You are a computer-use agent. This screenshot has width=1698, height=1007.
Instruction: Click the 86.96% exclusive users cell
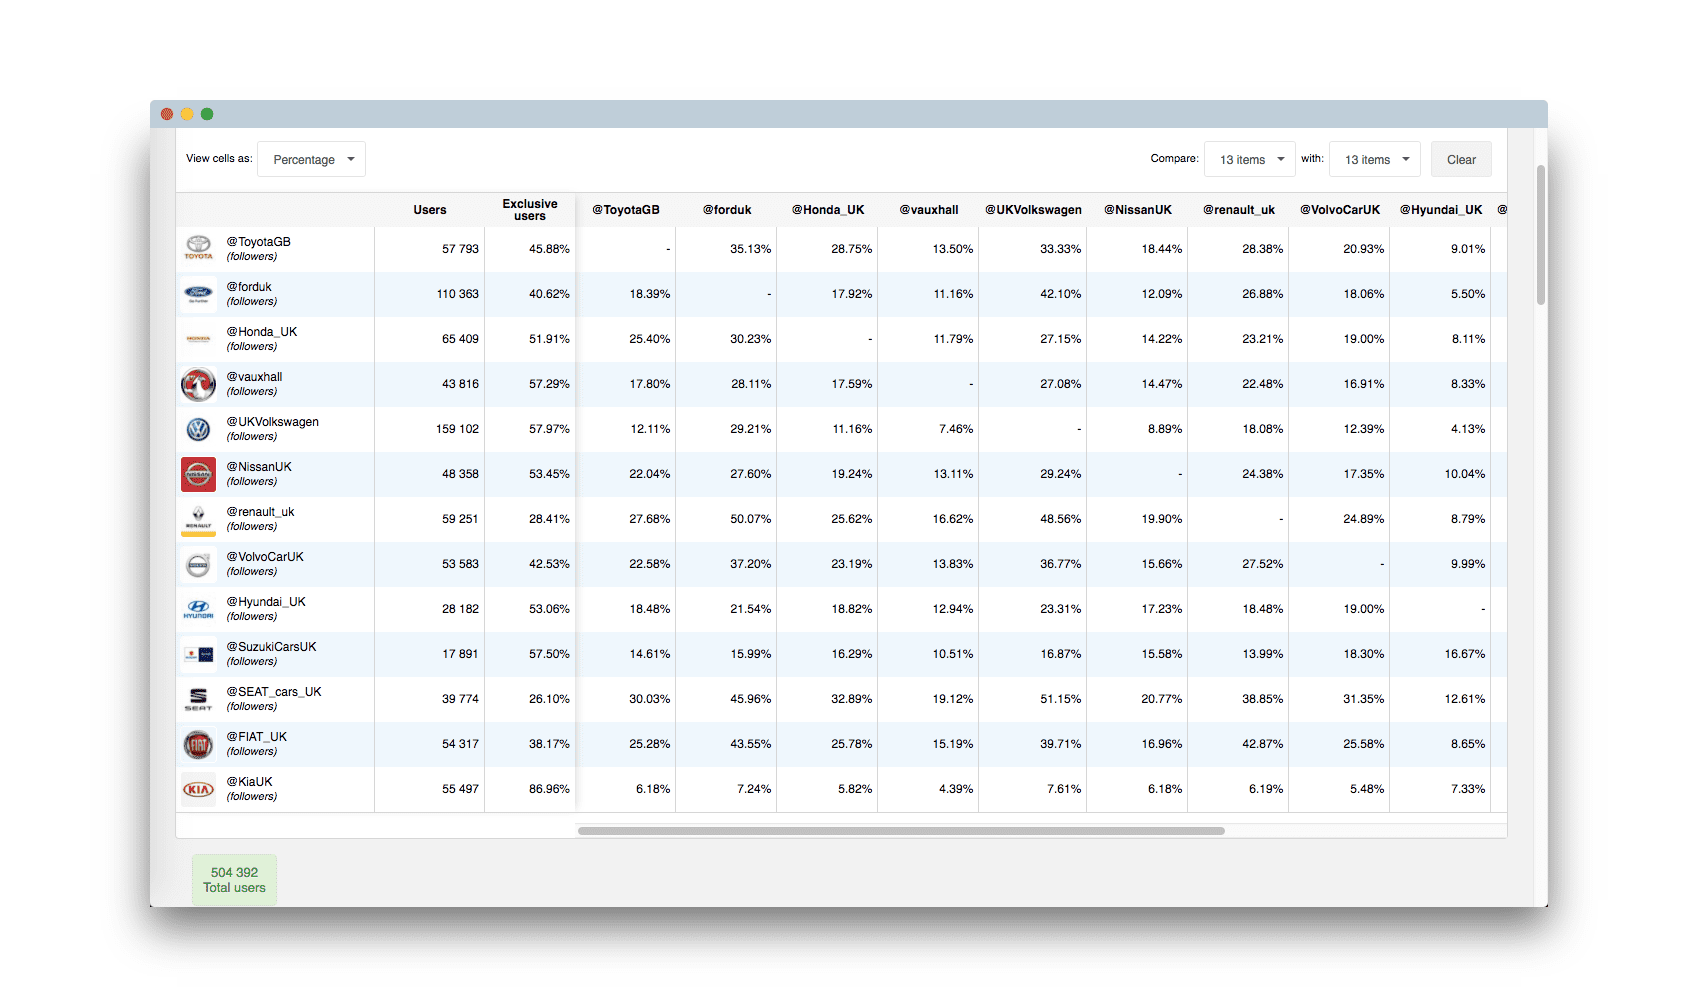(549, 789)
